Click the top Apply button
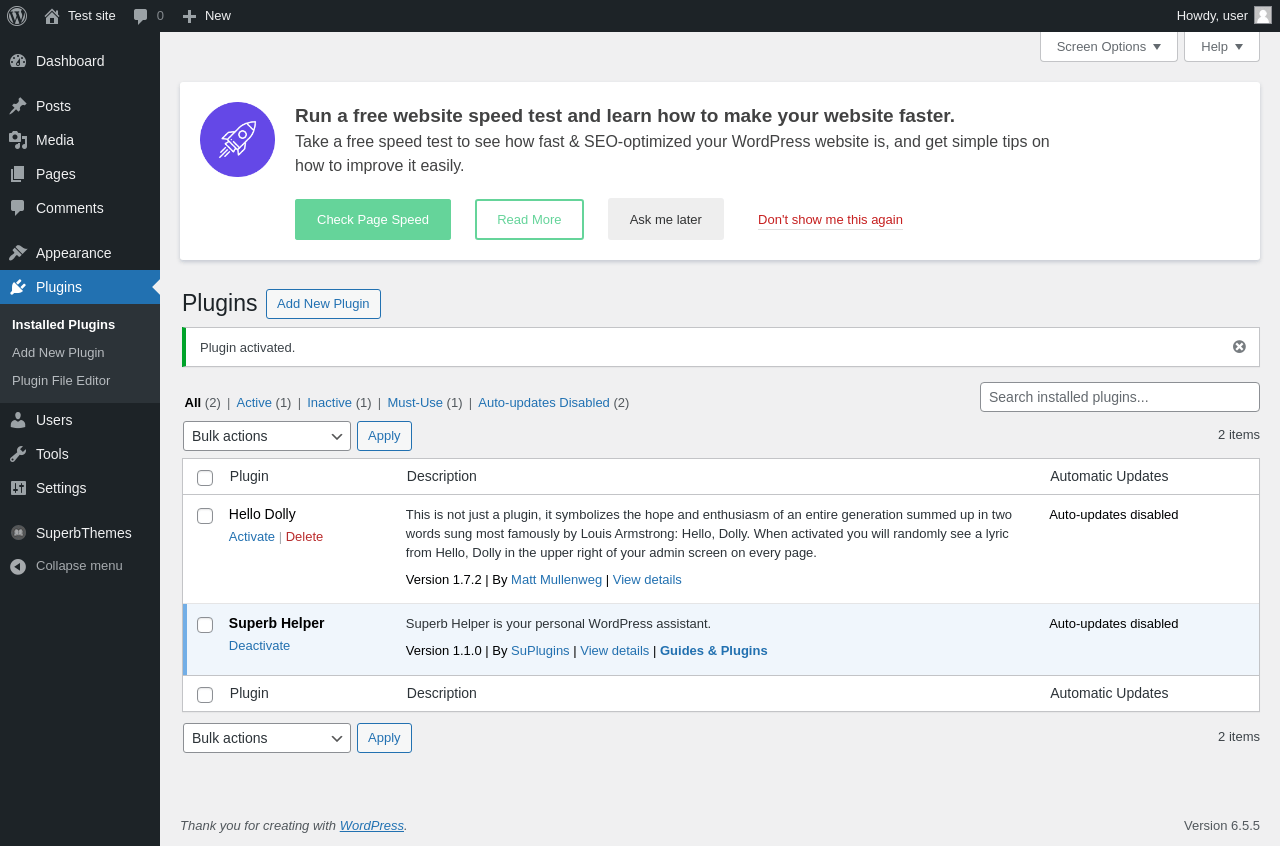 [384, 436]
